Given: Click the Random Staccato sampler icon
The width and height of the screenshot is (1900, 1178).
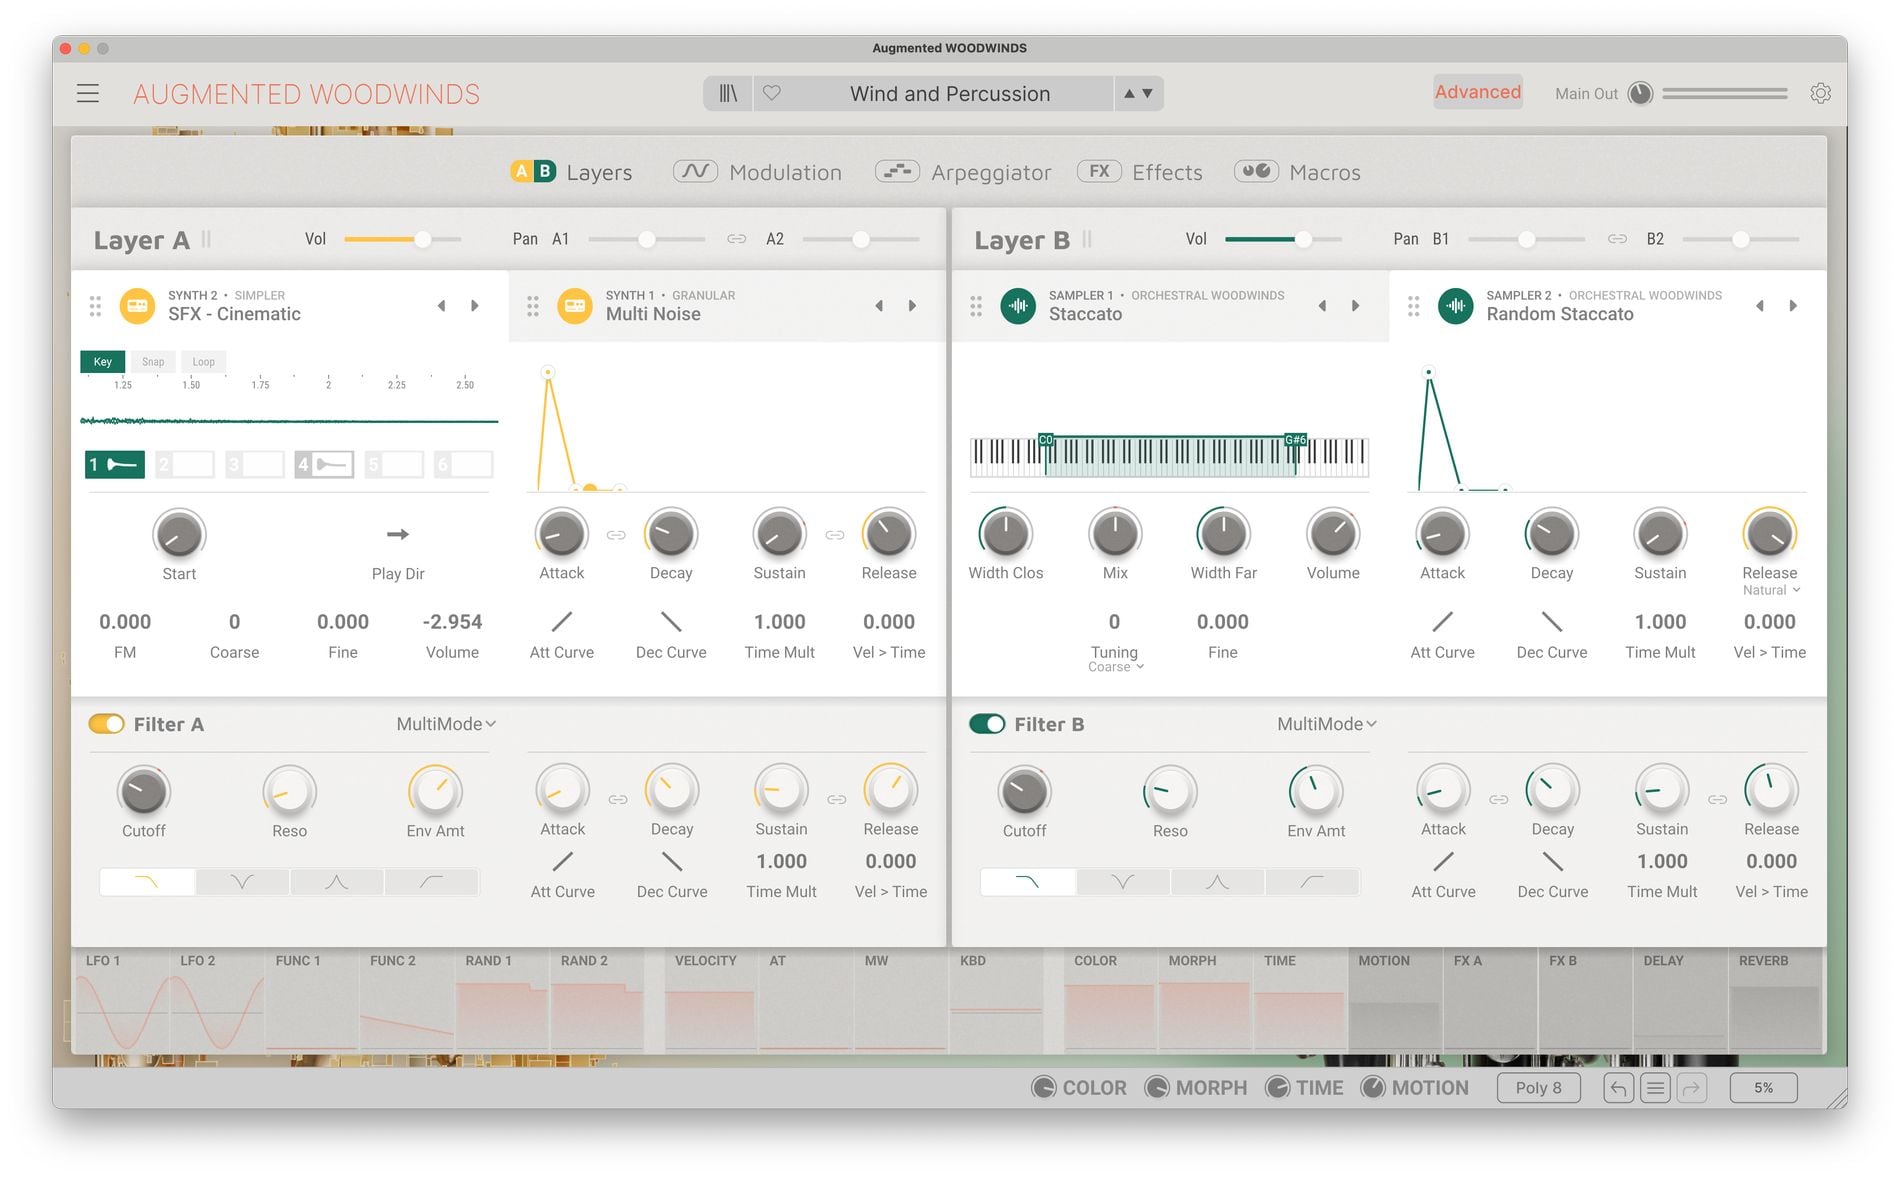Looking at the screenshot, I should [x=1456, y=305].
